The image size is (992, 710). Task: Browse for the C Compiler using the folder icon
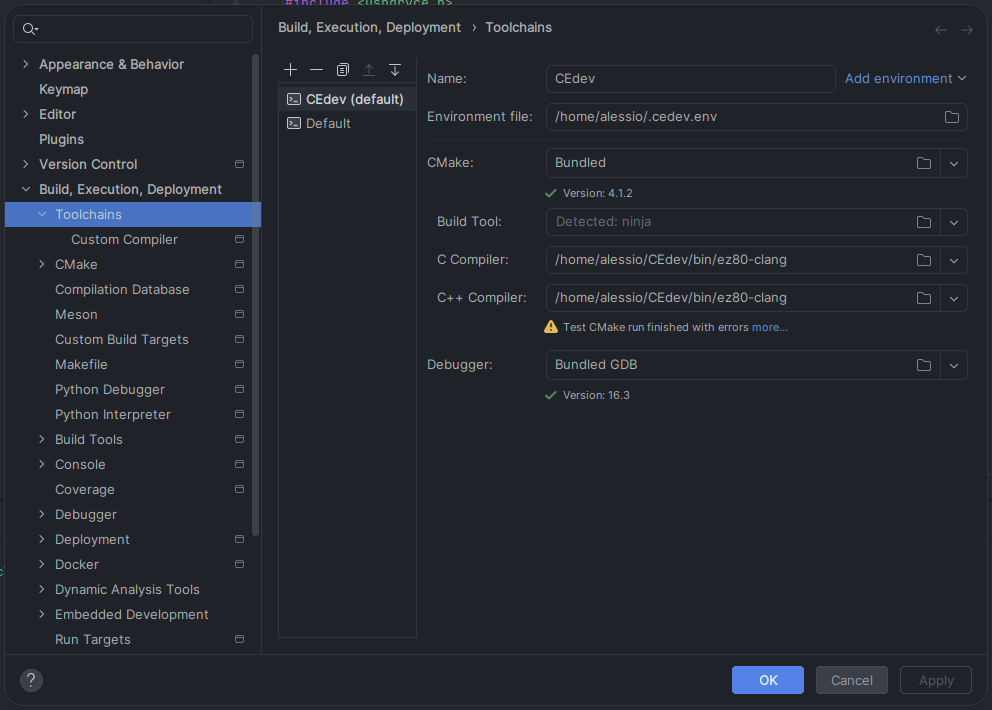pos(923,260)
